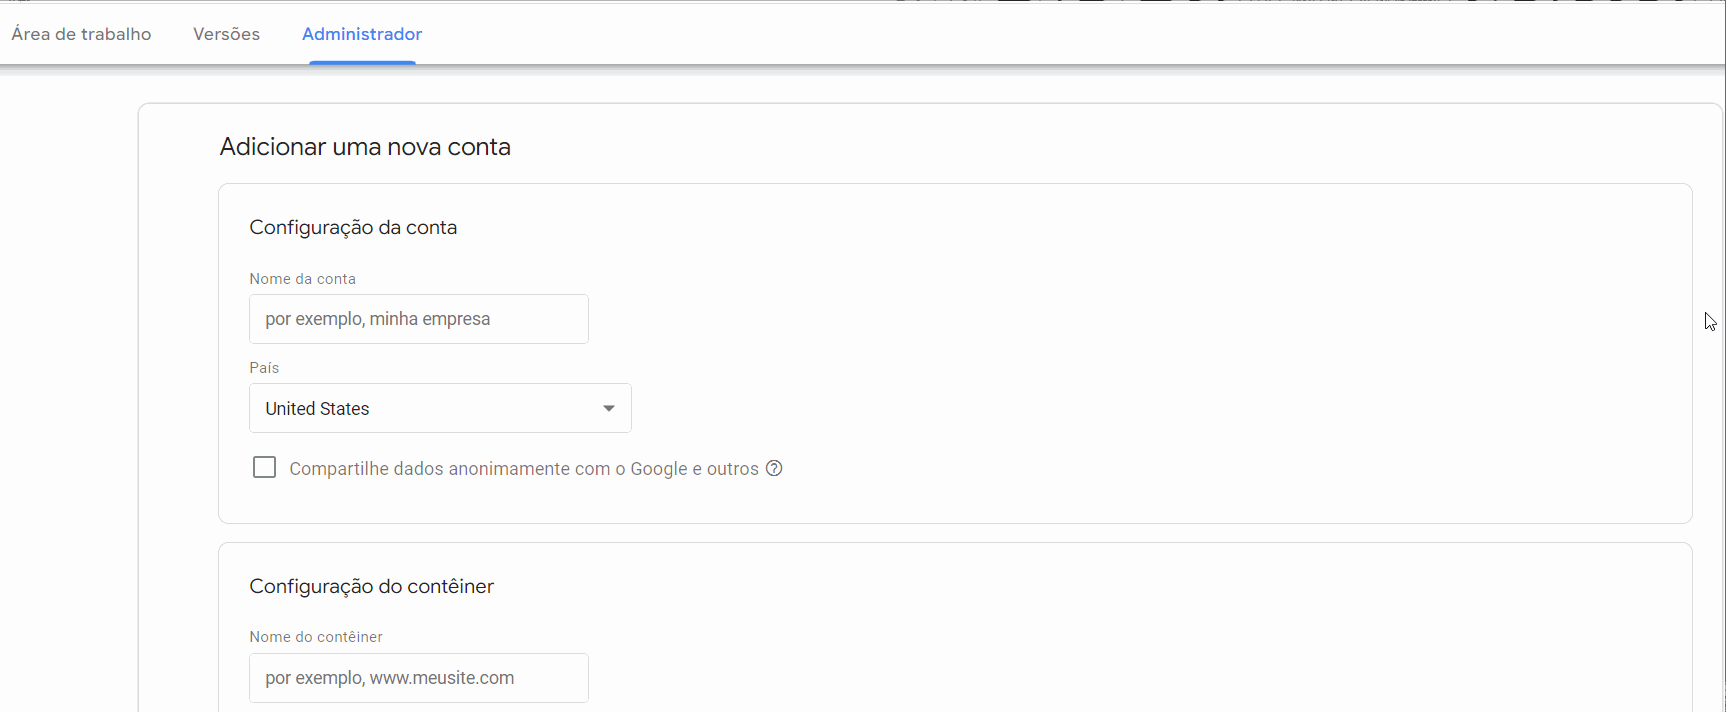Click the Configuração do contêiner section title
The width and height of the screenshot is (1726, 712).
371,586
